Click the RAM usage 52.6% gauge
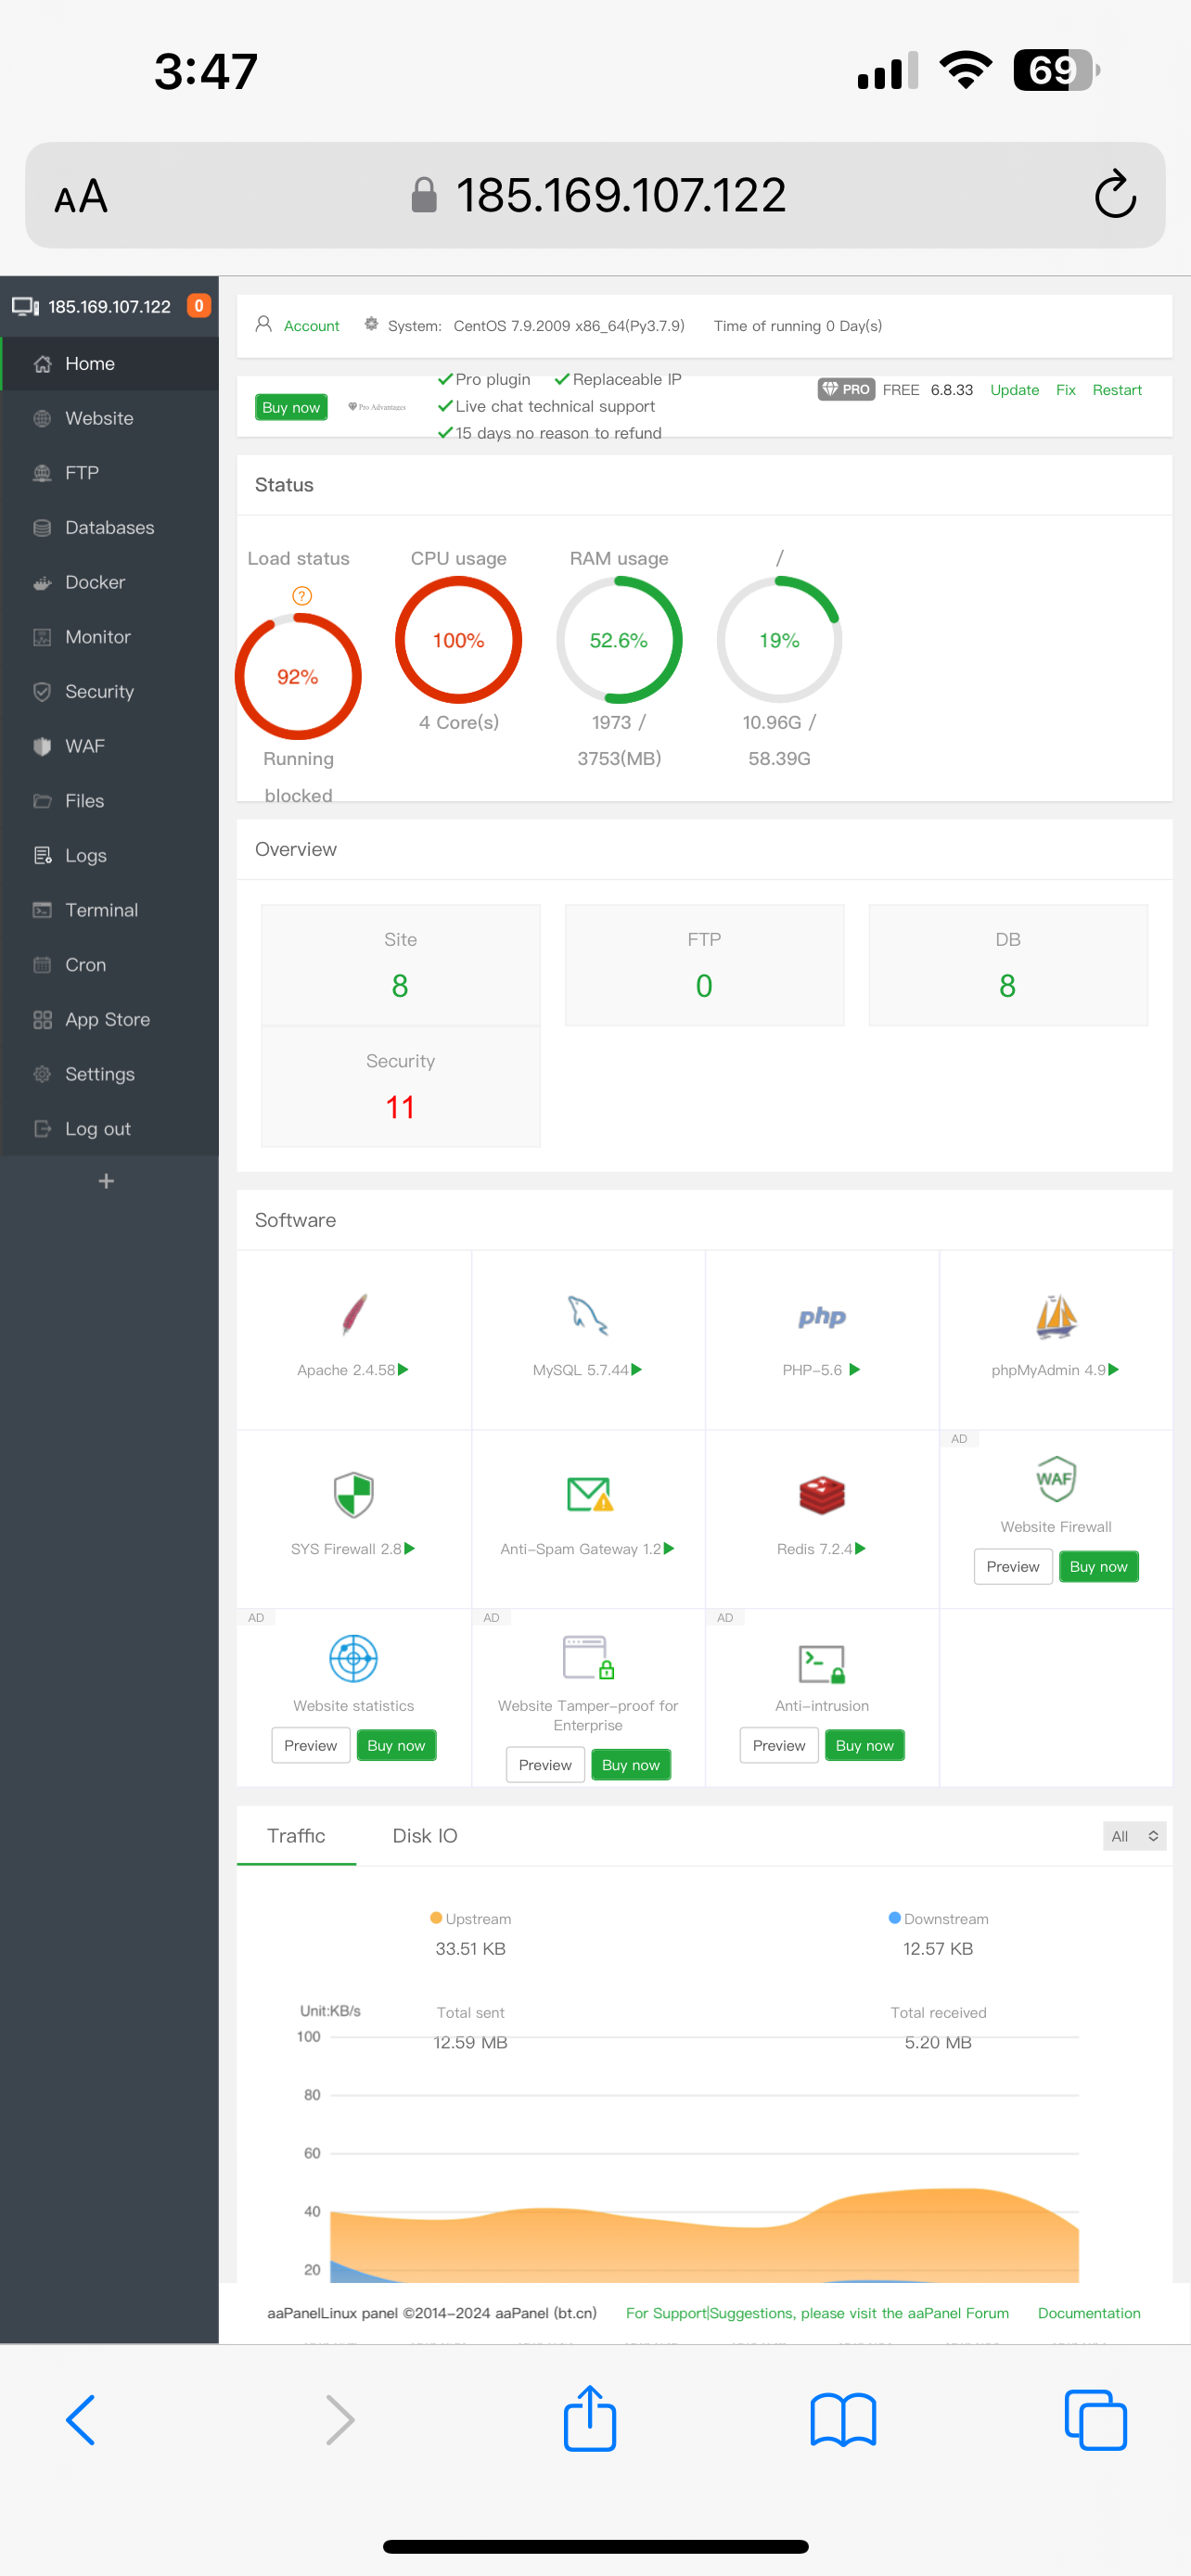Screen dimensions: 1191x2576 coord(619,640)
